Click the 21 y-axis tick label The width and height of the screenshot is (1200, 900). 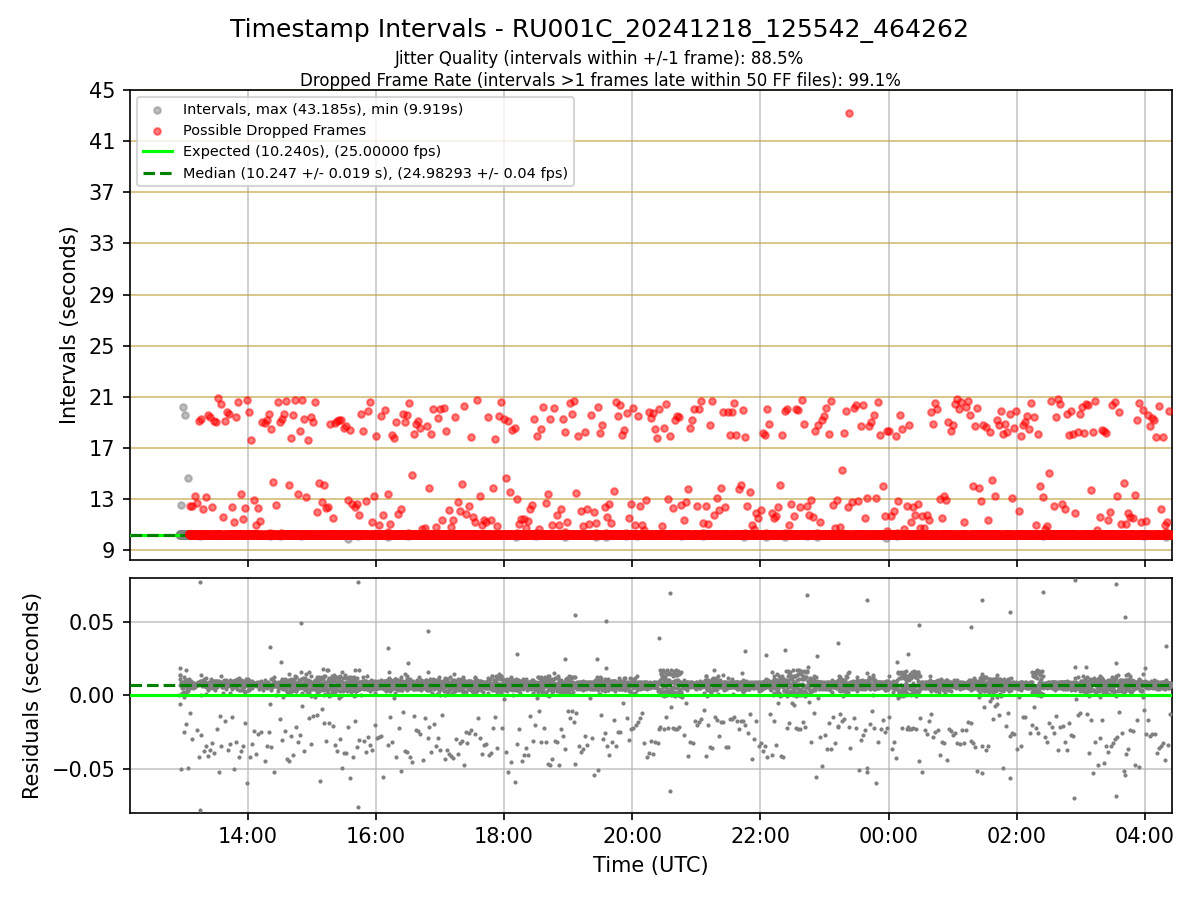click(x=102, y=397)
